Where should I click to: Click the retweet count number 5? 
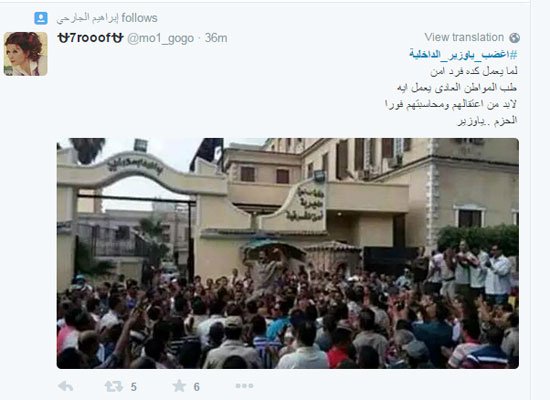click(x=134, y=387)
